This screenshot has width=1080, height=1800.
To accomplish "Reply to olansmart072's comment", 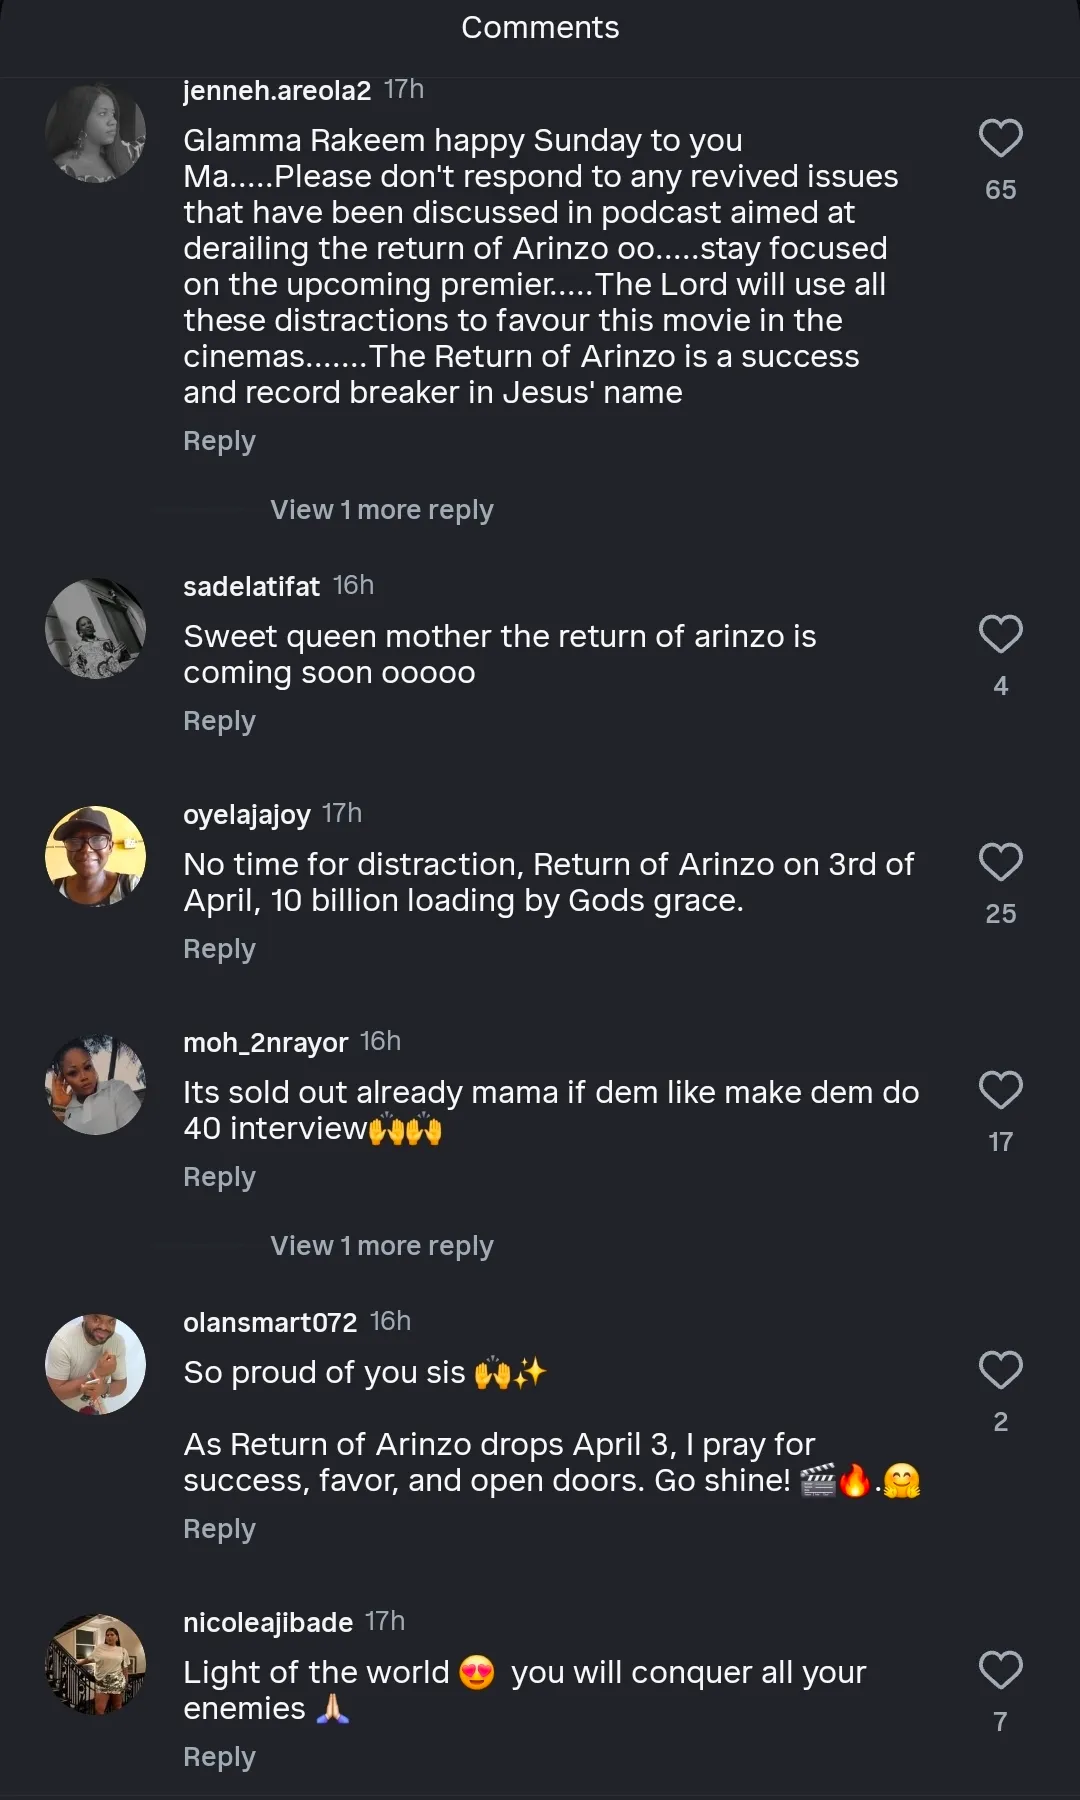I will coord(219,1529).
